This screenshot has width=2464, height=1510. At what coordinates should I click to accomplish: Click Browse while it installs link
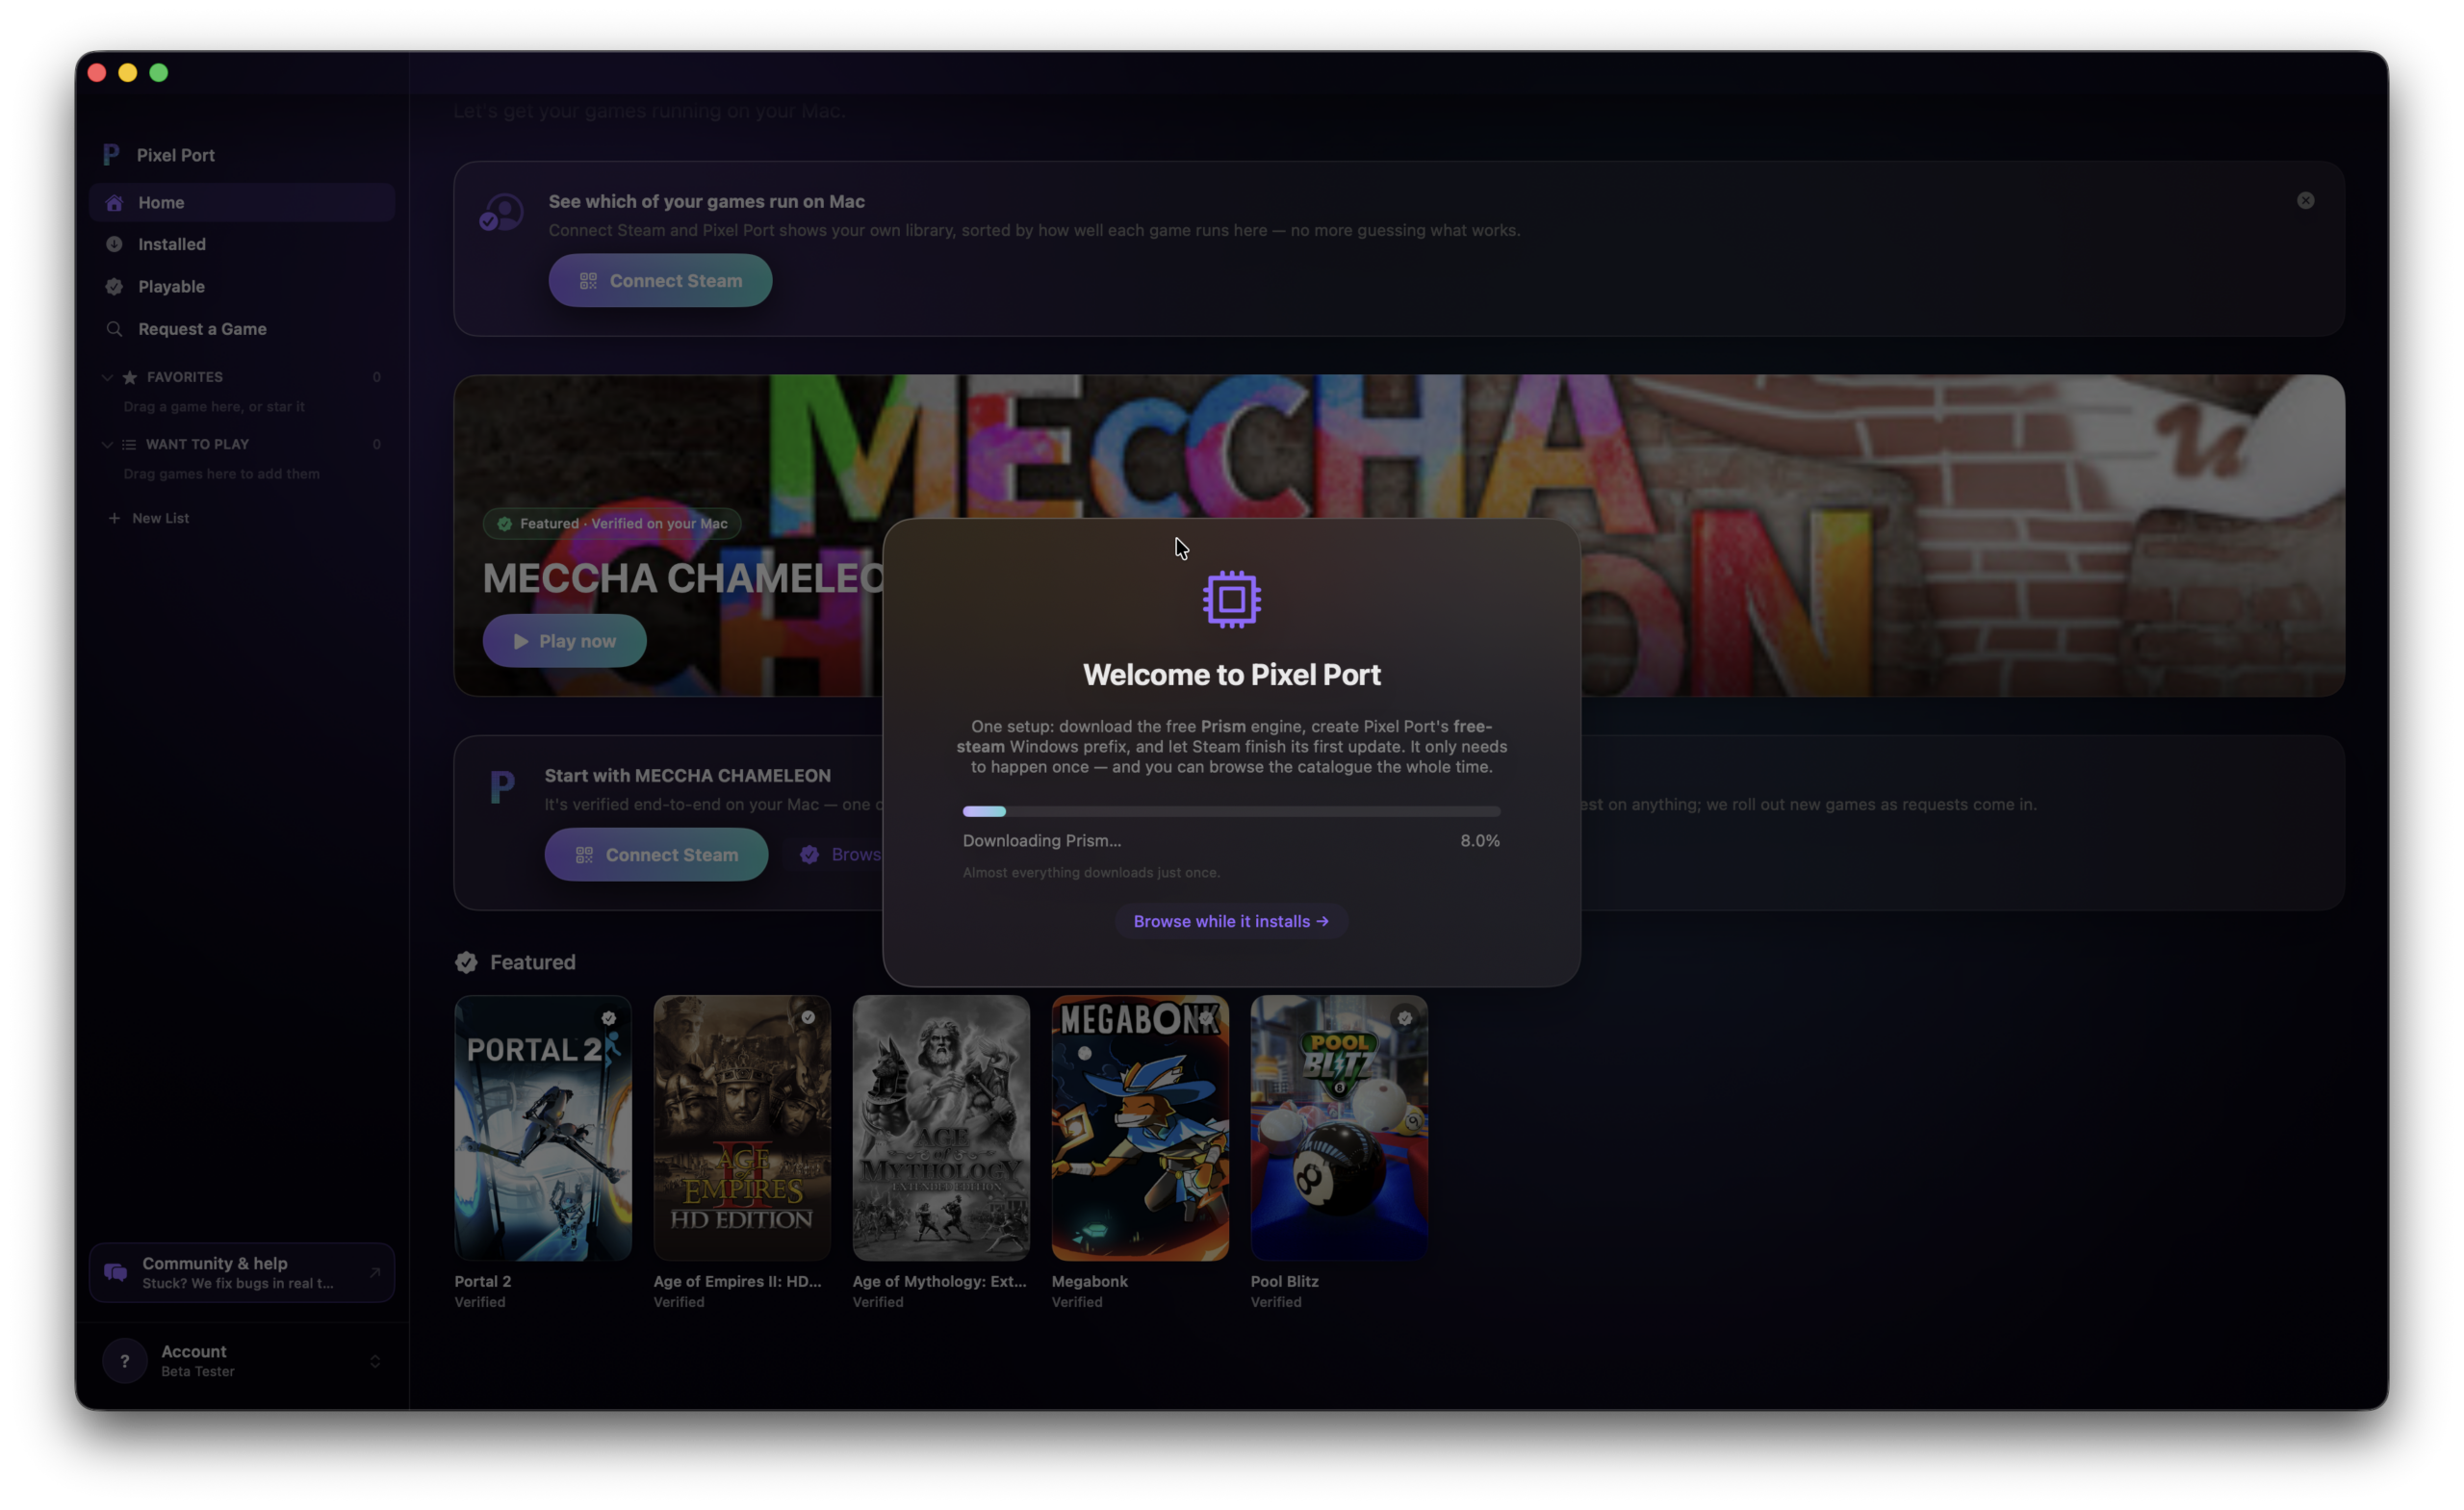pyautogui.click(x=1231, y=921)
